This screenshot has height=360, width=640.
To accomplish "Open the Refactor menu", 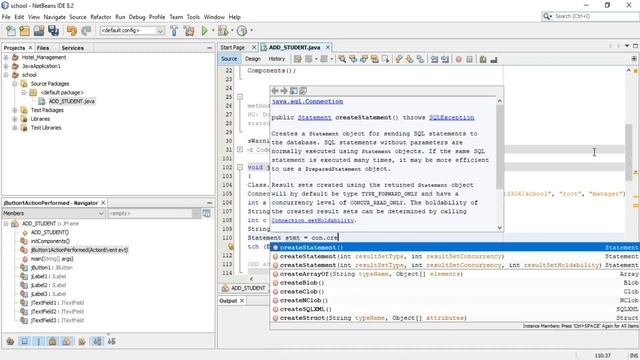I will (x=101, y=17).
